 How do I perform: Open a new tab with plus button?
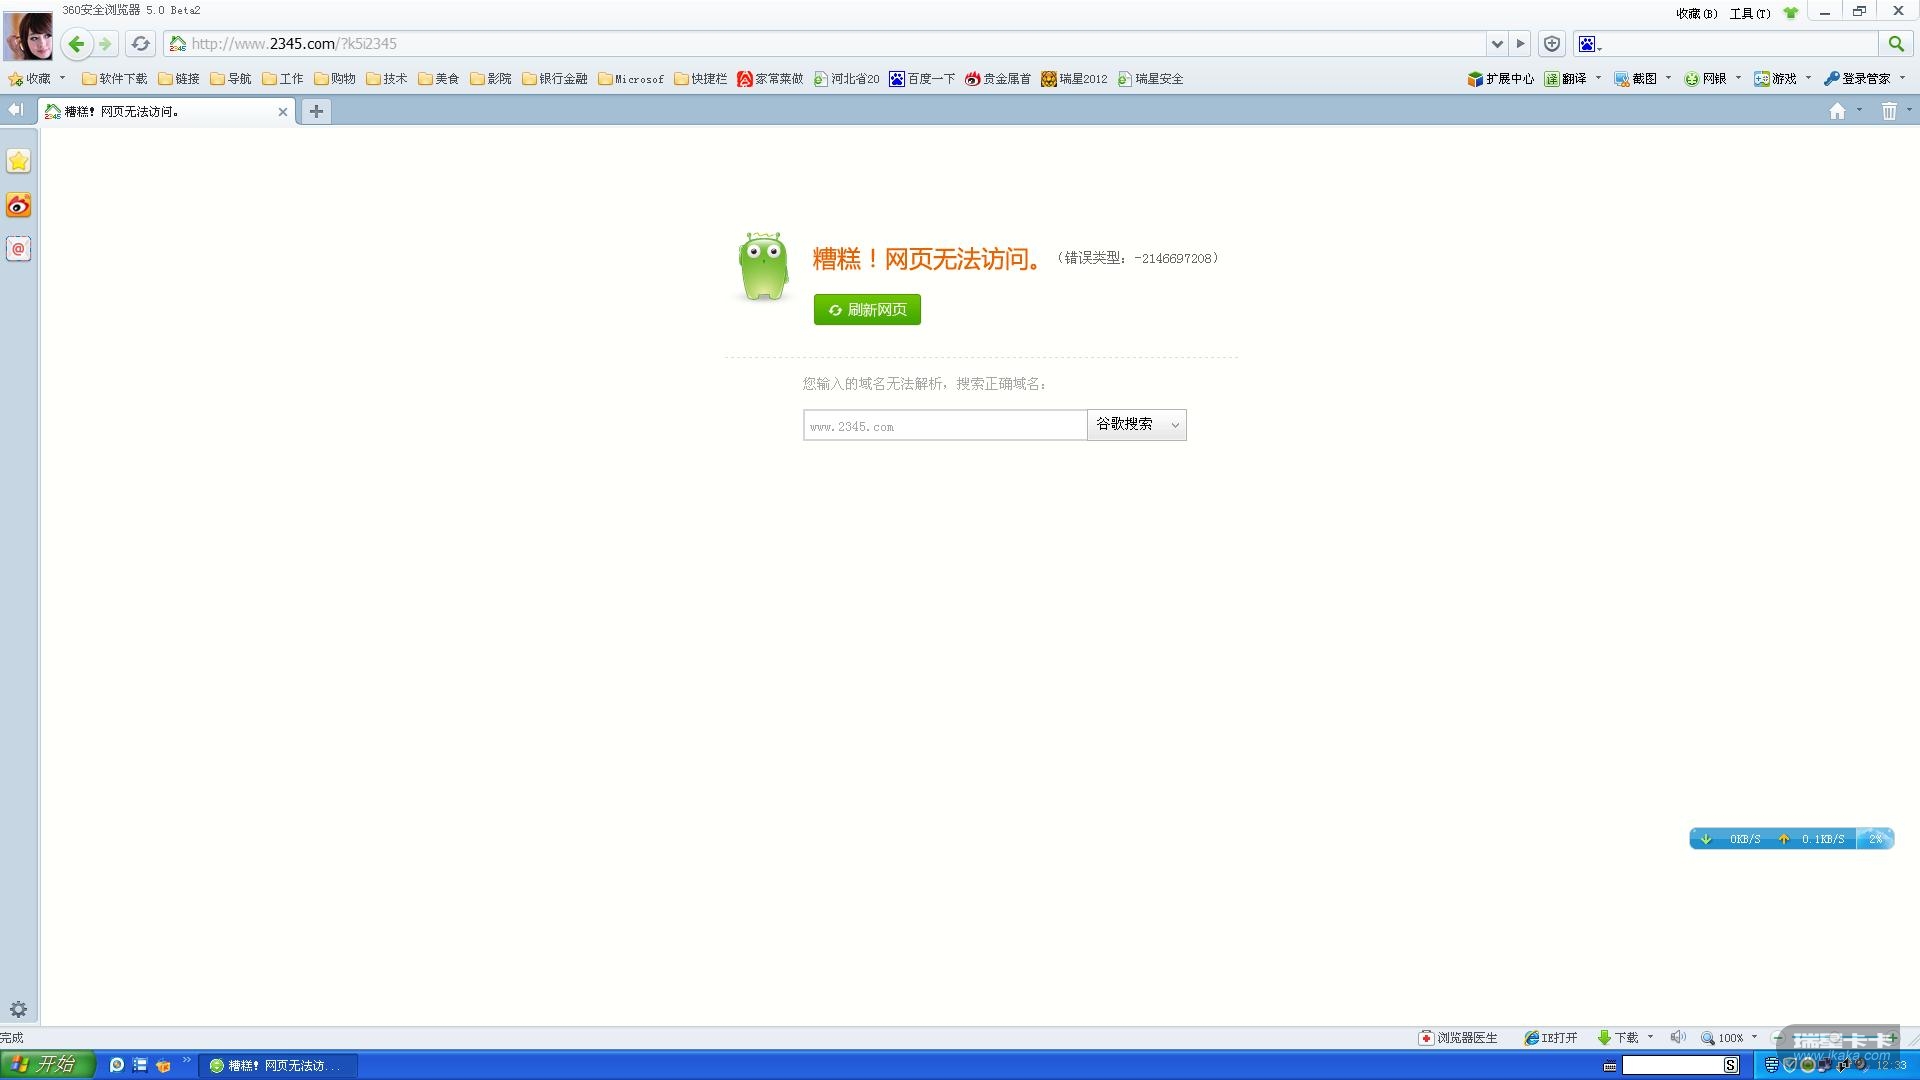[316, 111]
